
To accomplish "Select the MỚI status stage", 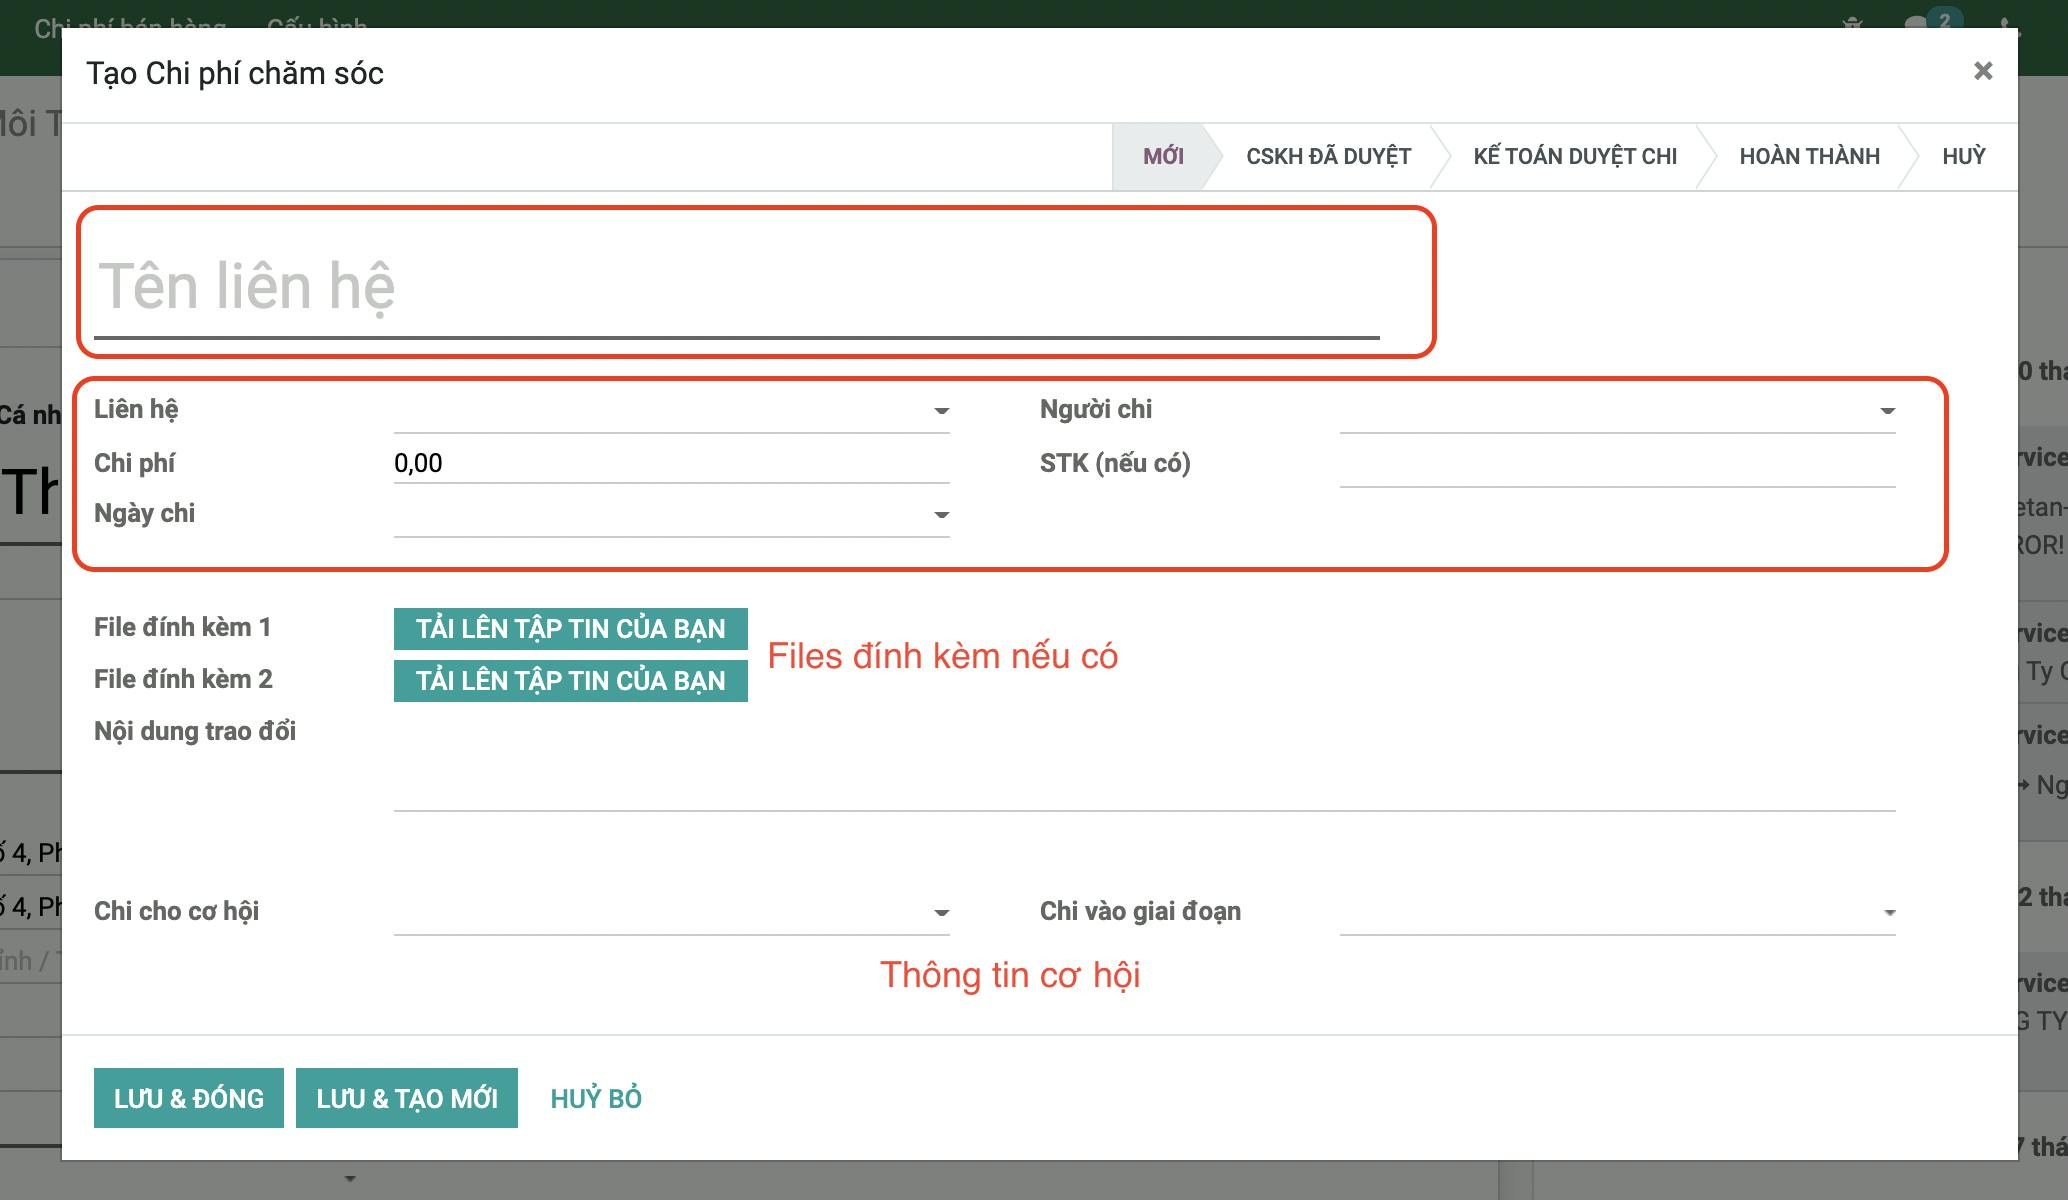I will coord(1163,156).
